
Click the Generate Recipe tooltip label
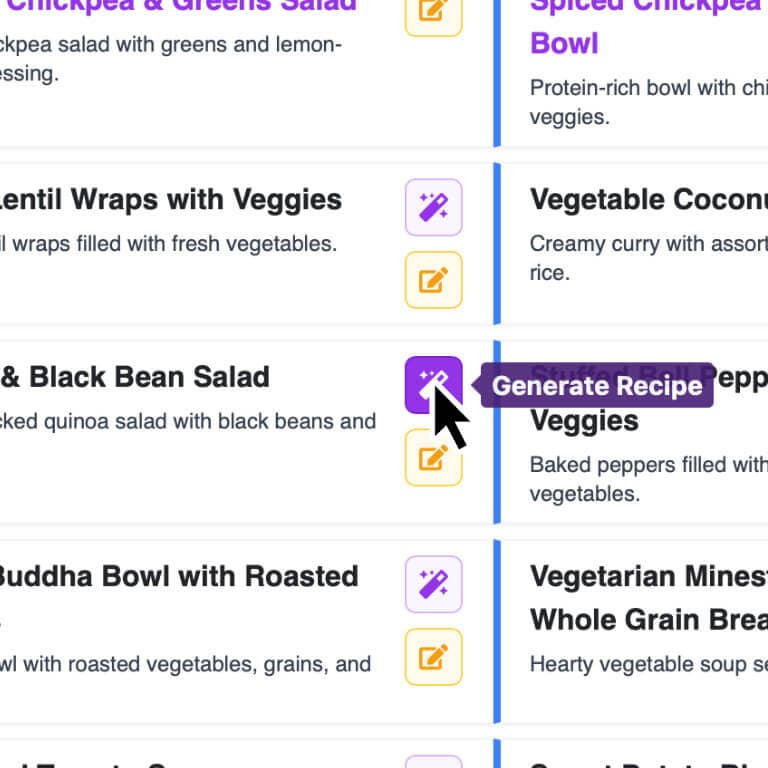pos(597,386)
